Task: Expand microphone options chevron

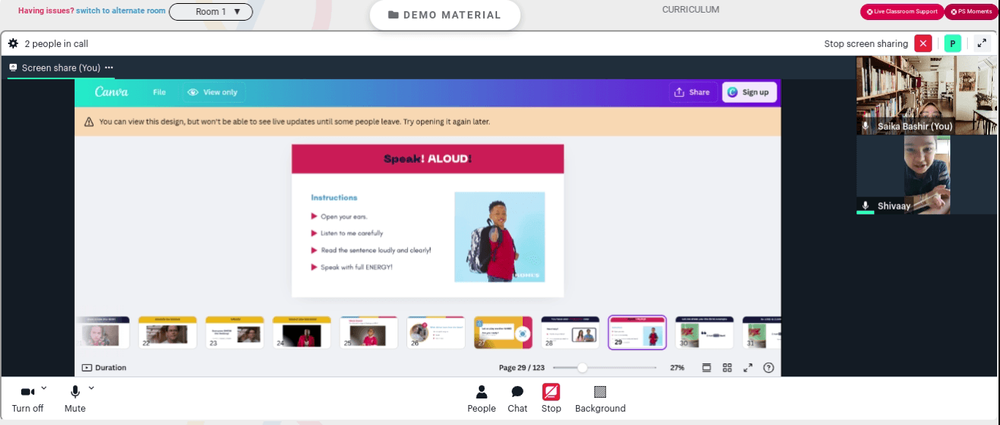Action: pyautogui.click(x=91, y=387)
